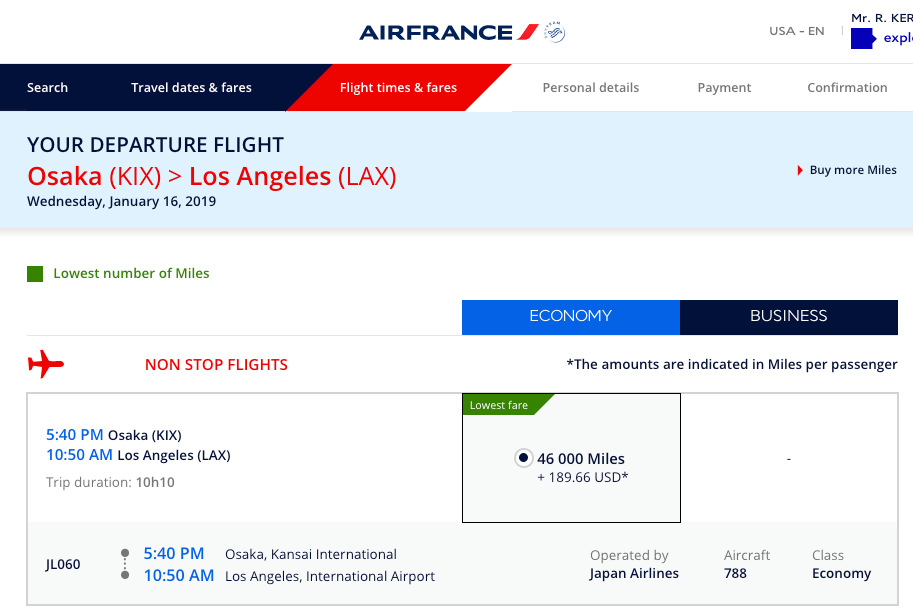The height and width of the screenshot is (613, 913).
Task: Click the Personal details step
Action: click(x=590, y=88)
